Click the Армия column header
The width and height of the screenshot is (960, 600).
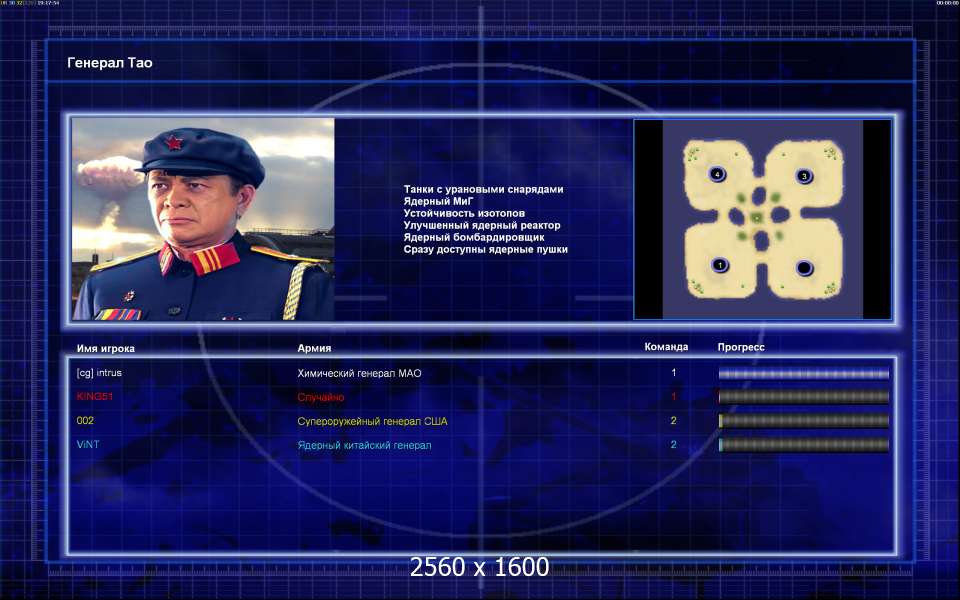314,348
